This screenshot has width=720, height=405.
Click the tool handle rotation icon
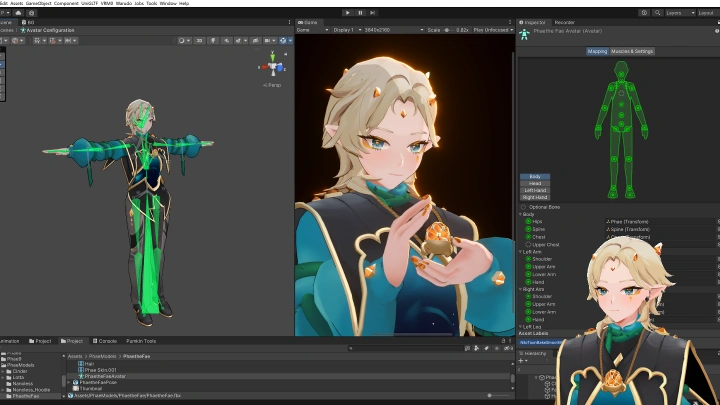pyautogui.click(x=17, y=40)
